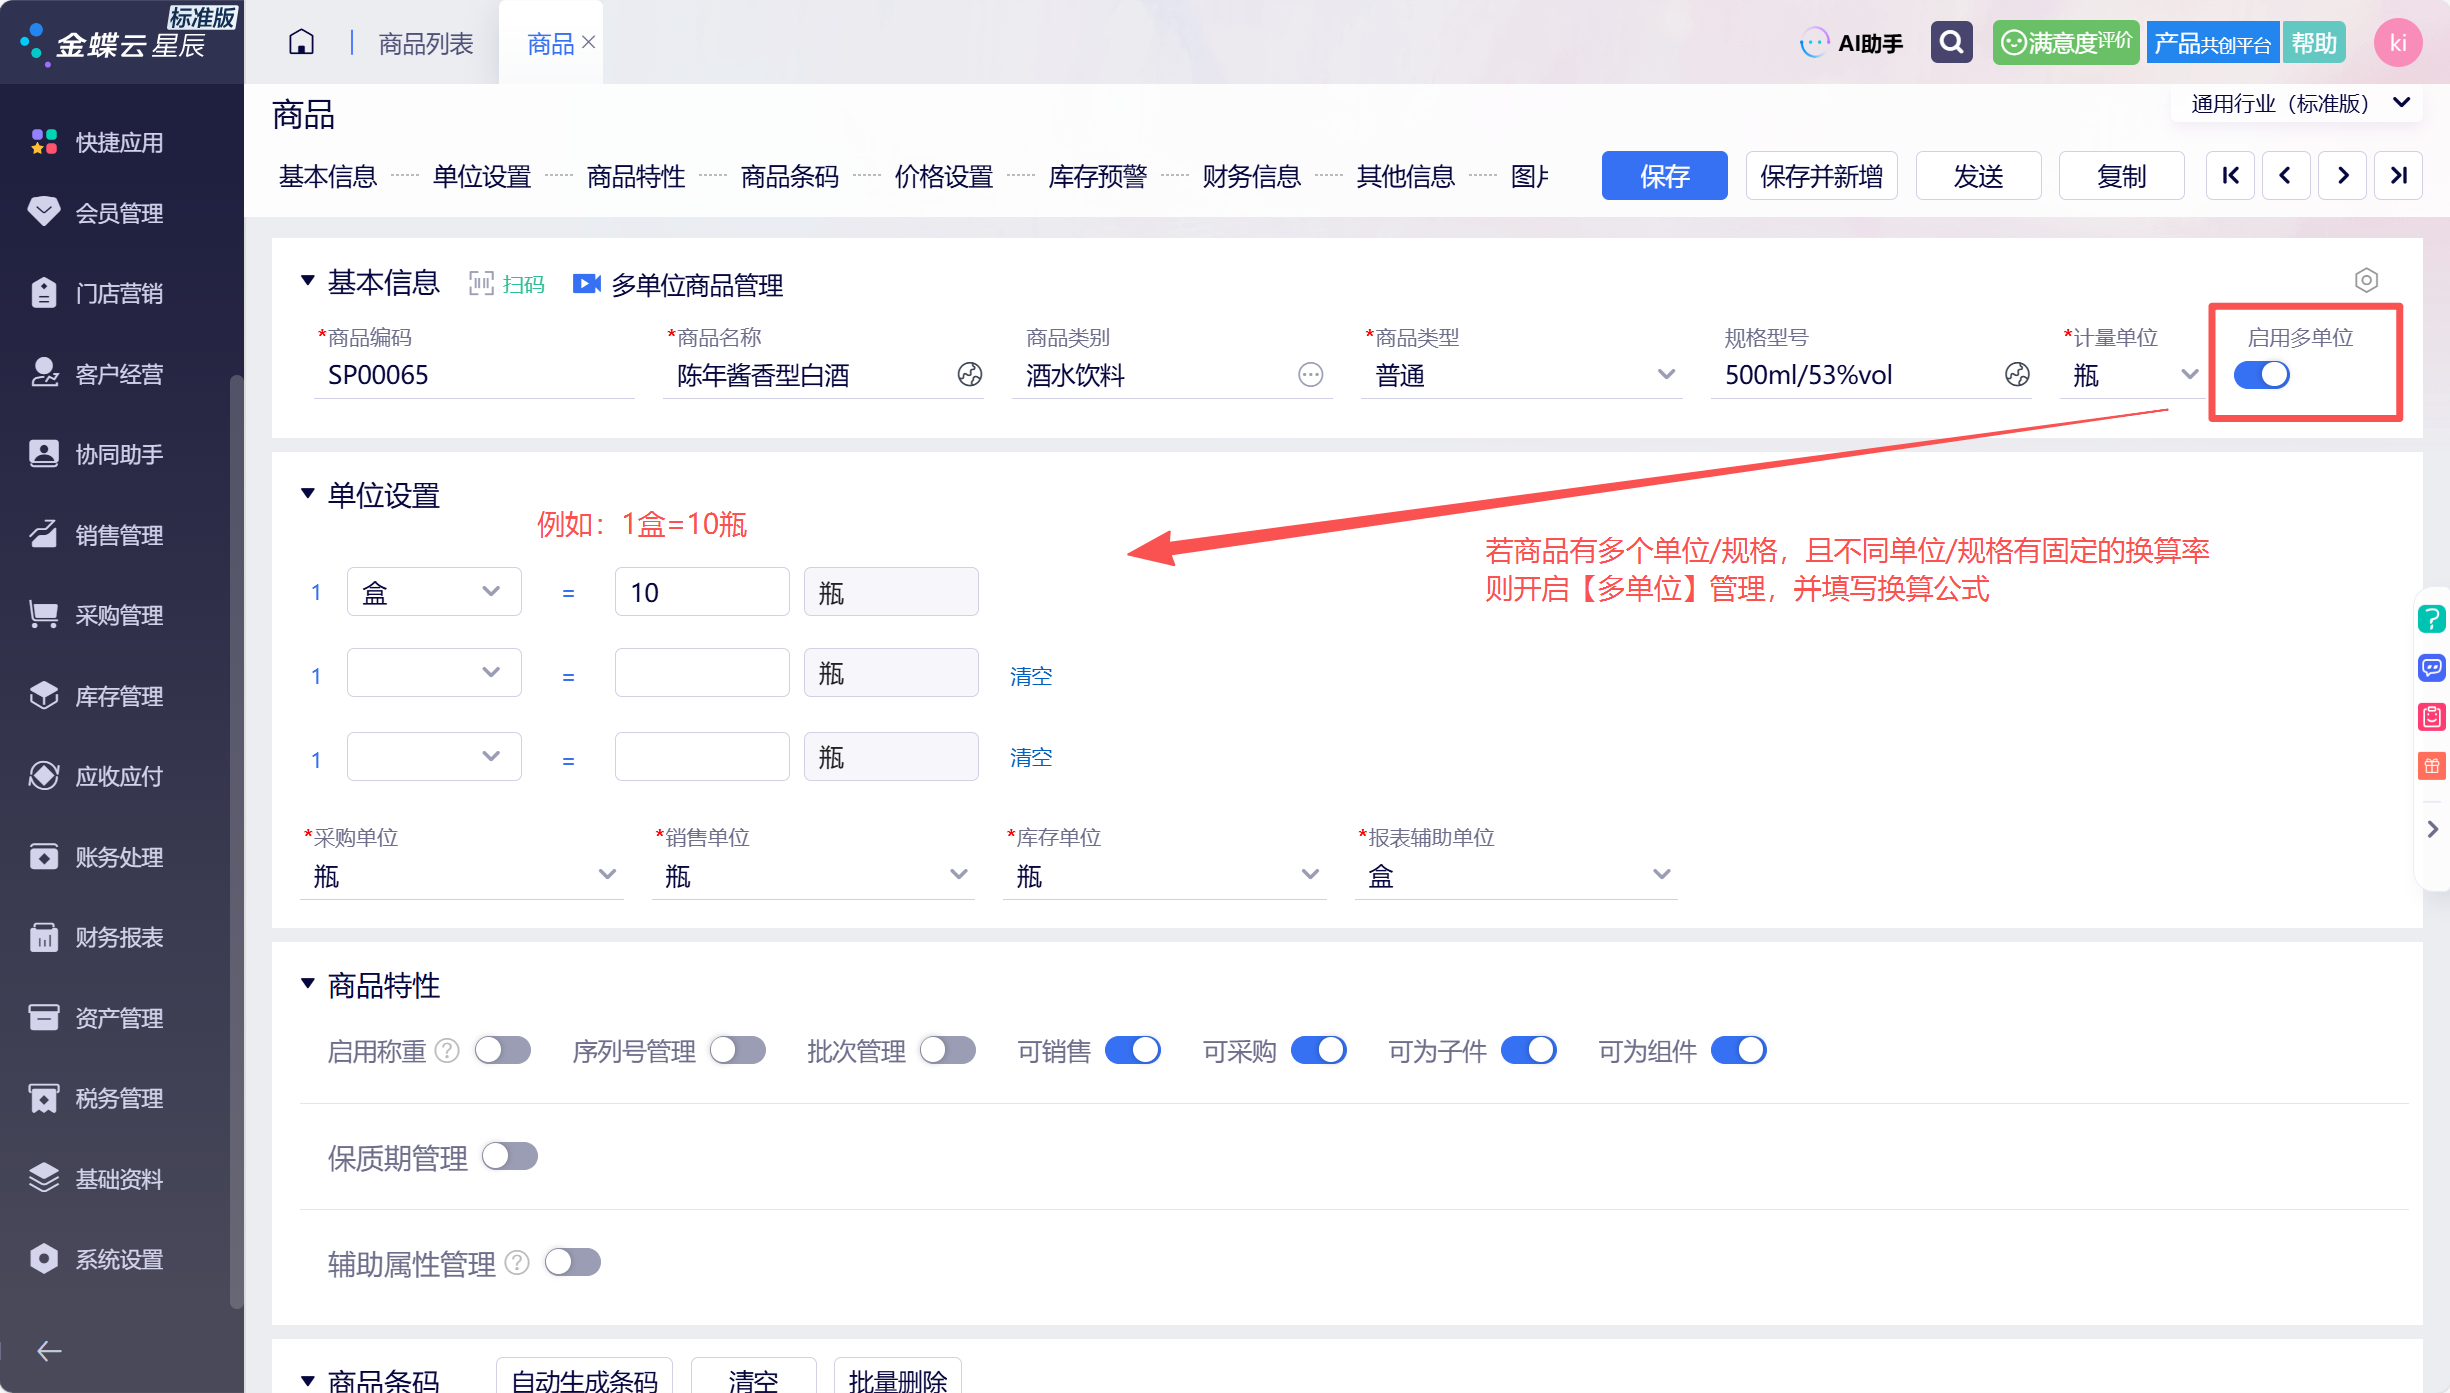Collapse the 单位设置 section
Viewport: 2450px width, 1393px height.
pos(308,494)
